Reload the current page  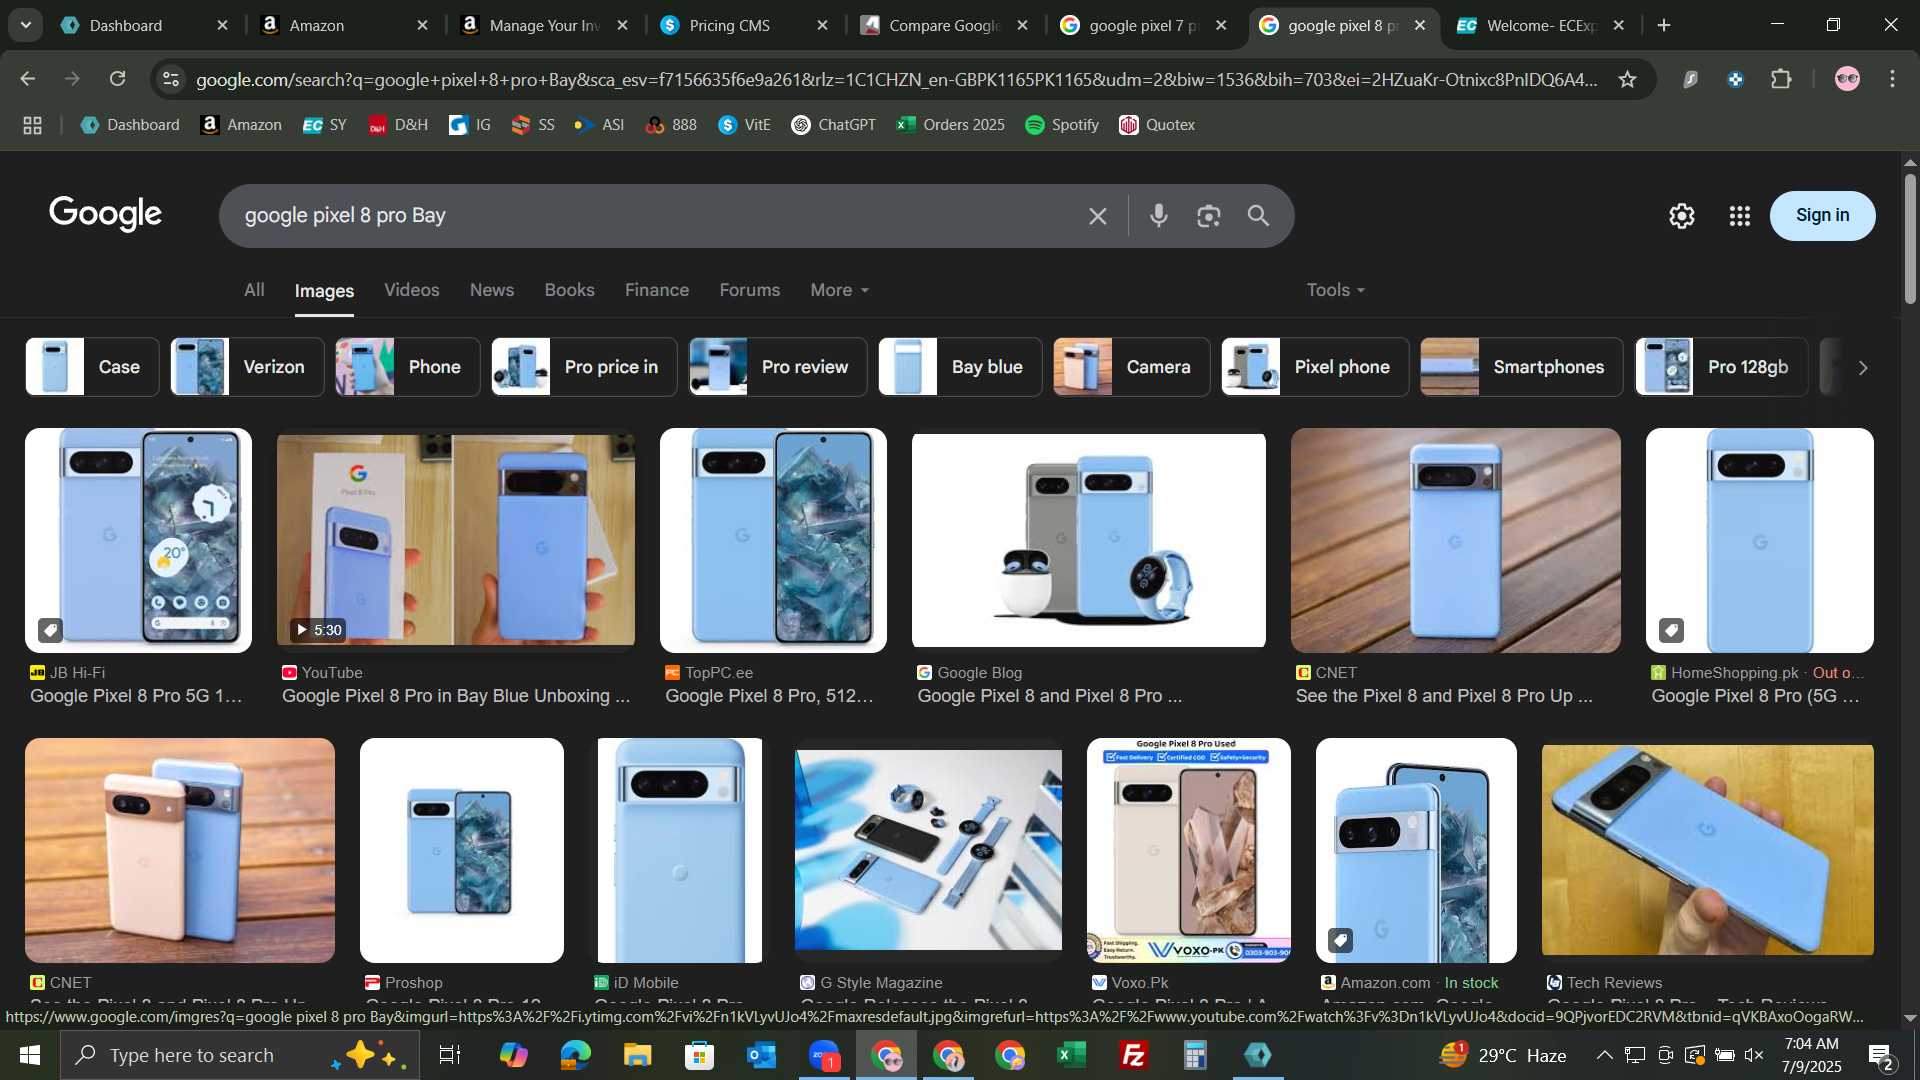click(117, 79)
